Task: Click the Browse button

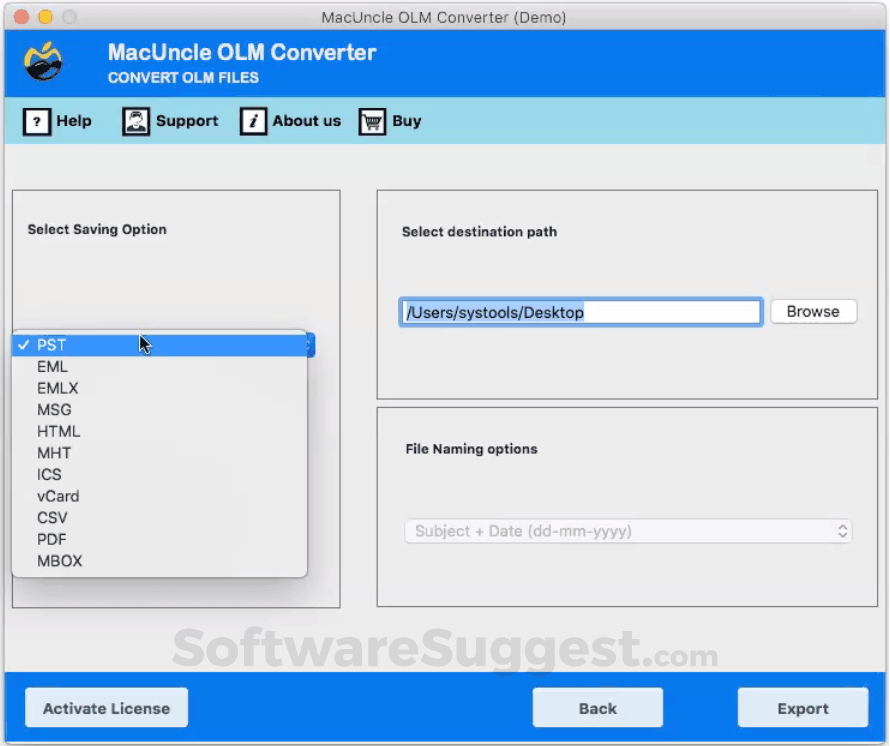Action: coord(813,312)
